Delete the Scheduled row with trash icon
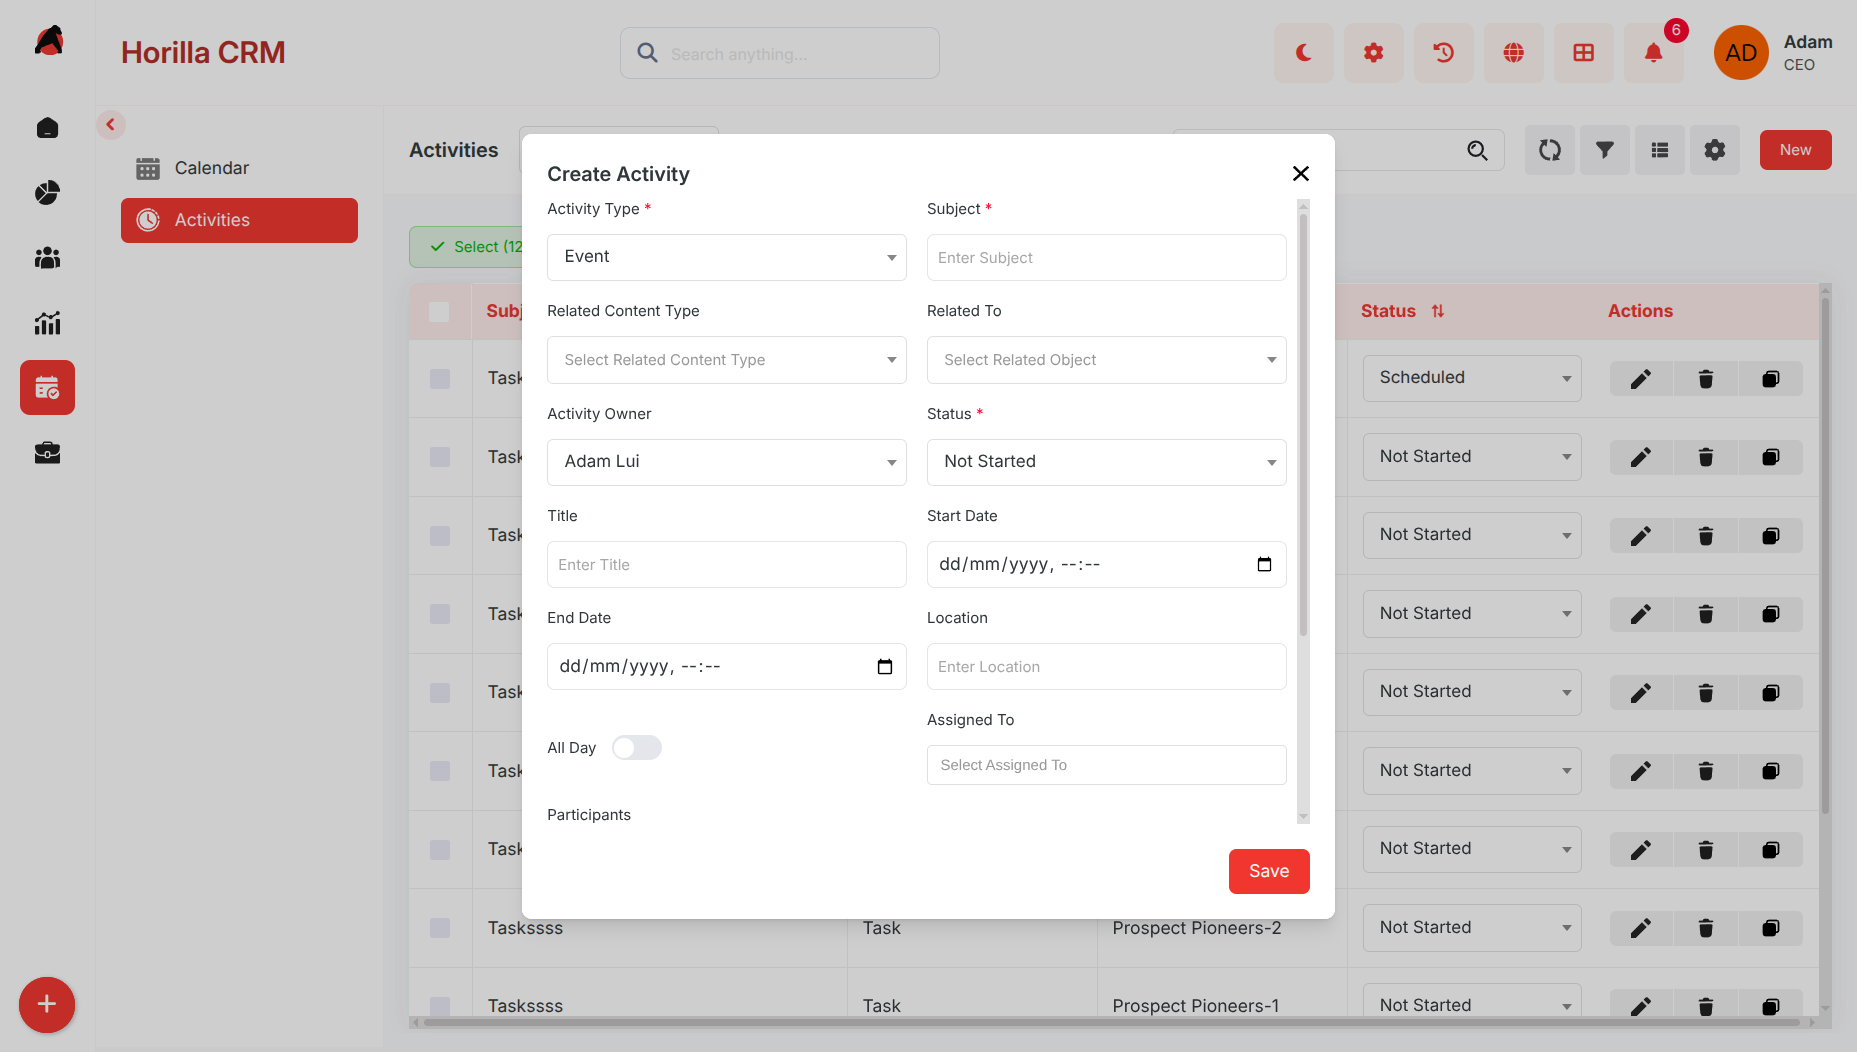This screenshot has width=1857, height=1052. 1706,379
